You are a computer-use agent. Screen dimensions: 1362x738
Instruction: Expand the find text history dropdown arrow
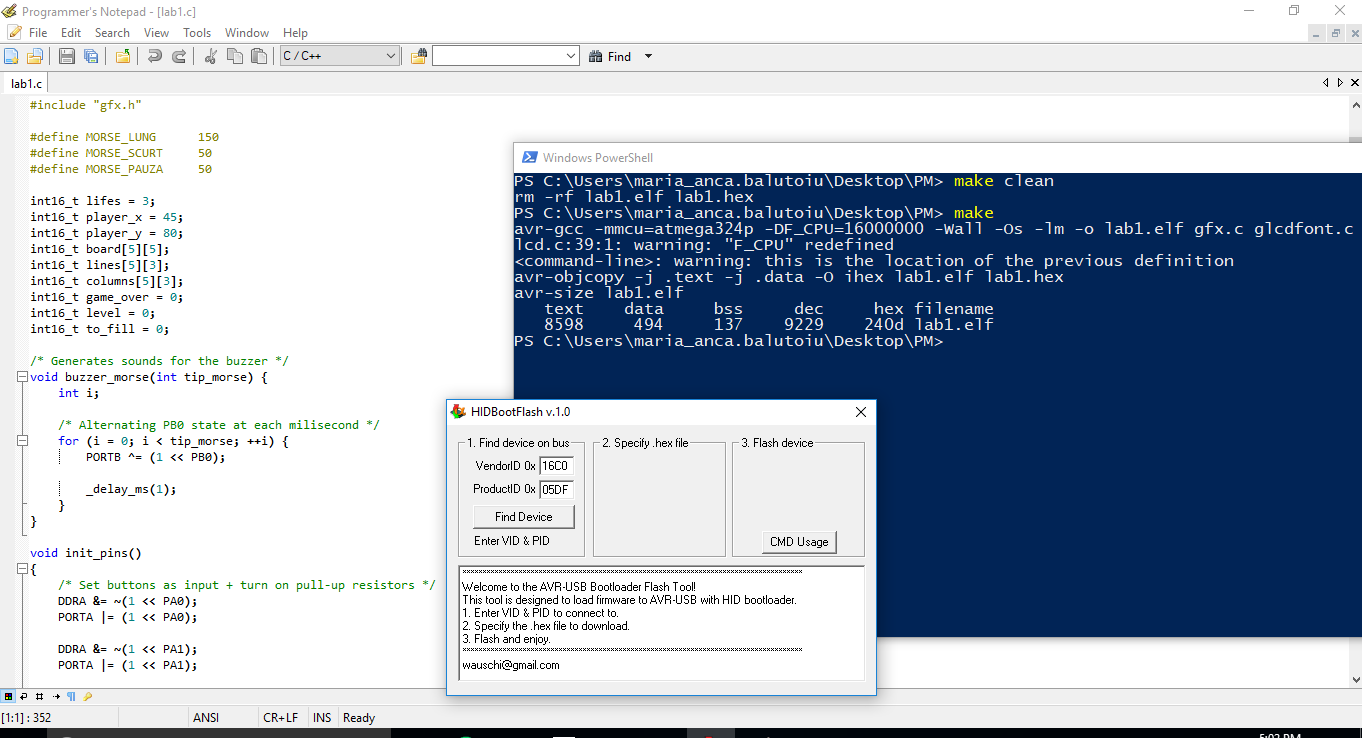pos(571,57)
